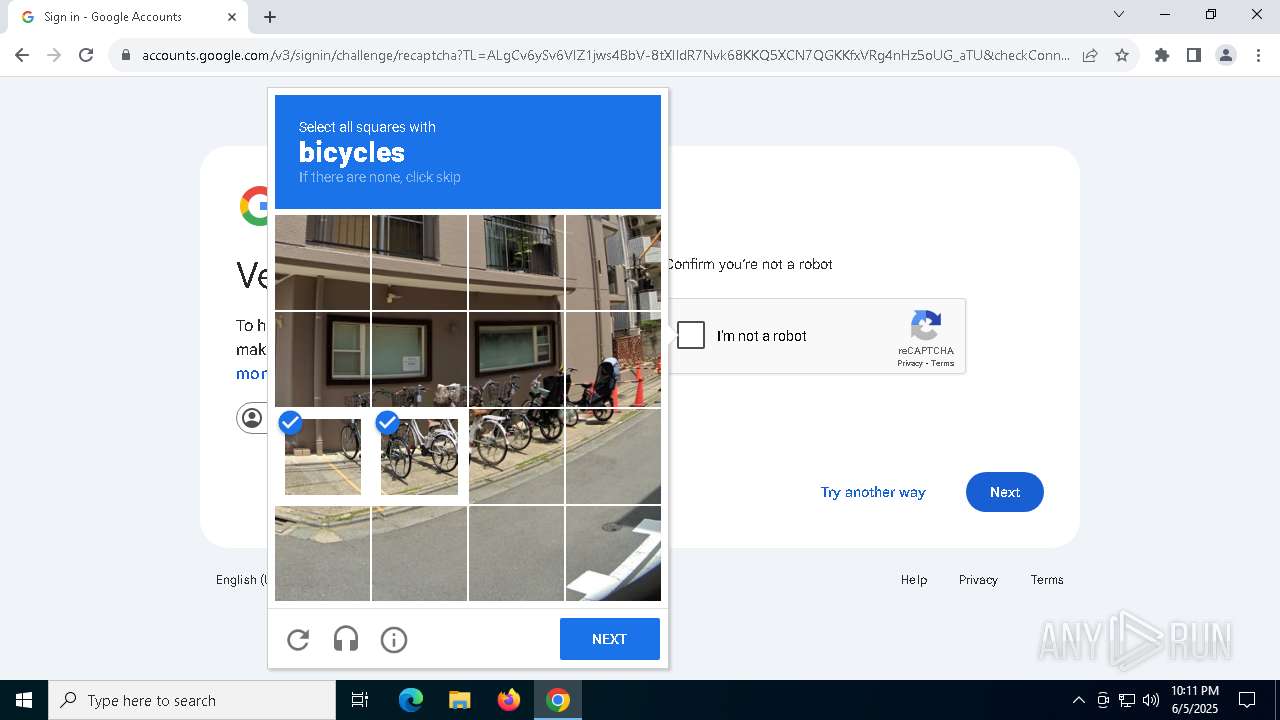The height and width of the screenshot is (720, 1280).
Task: Bookmark this tab with star icon
Action: (x=1122, y=55)
